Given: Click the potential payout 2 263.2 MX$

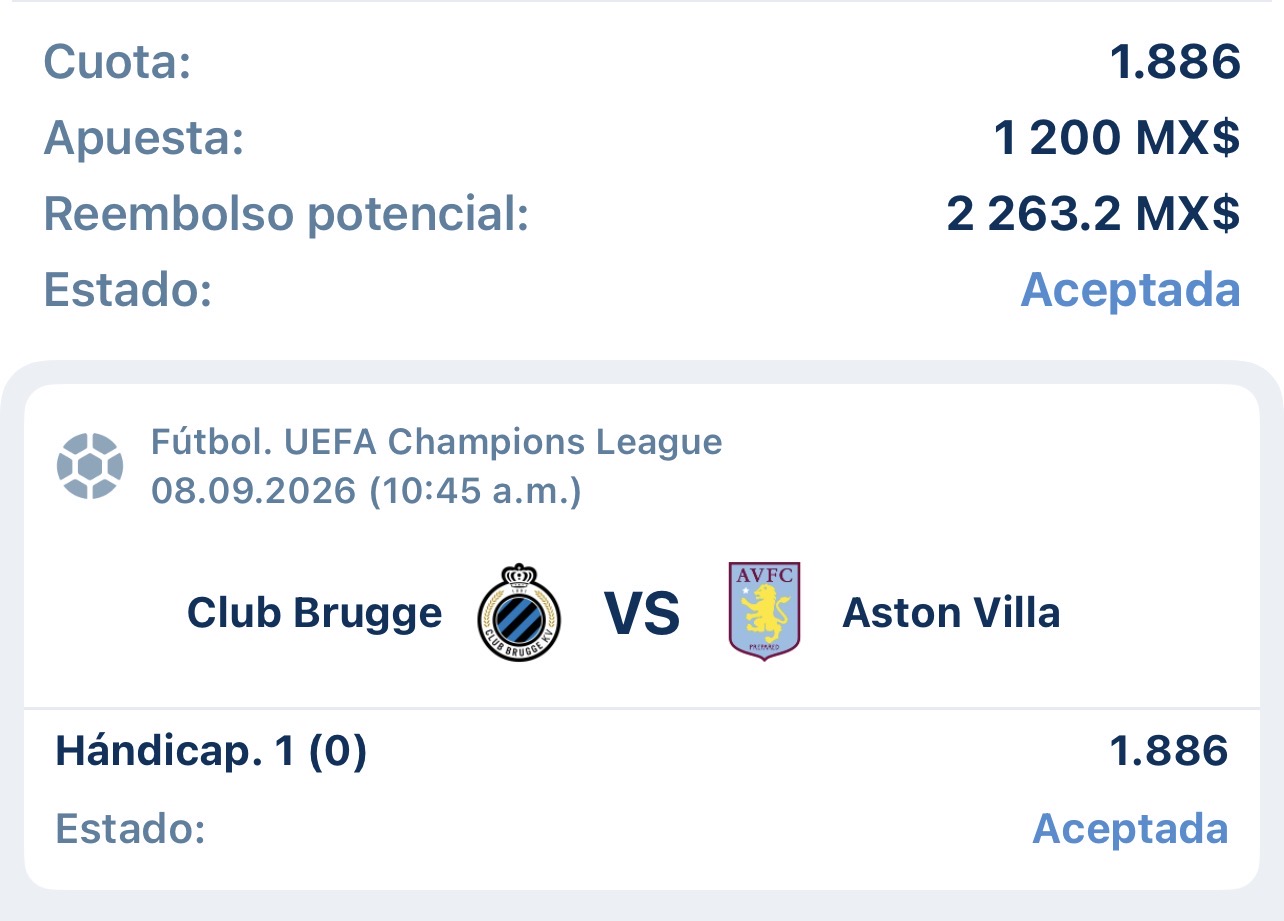Looking at the screenshot, I should point(1094,214).
